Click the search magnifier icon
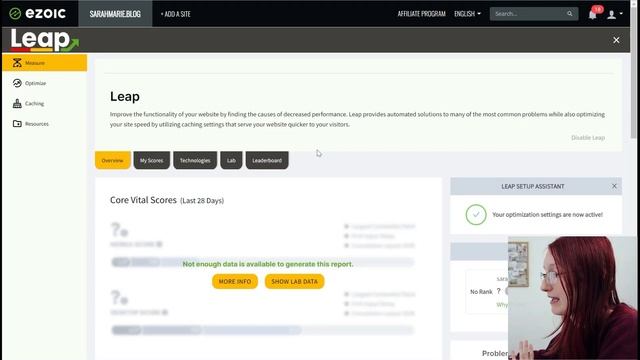 [x=570, y=14]
